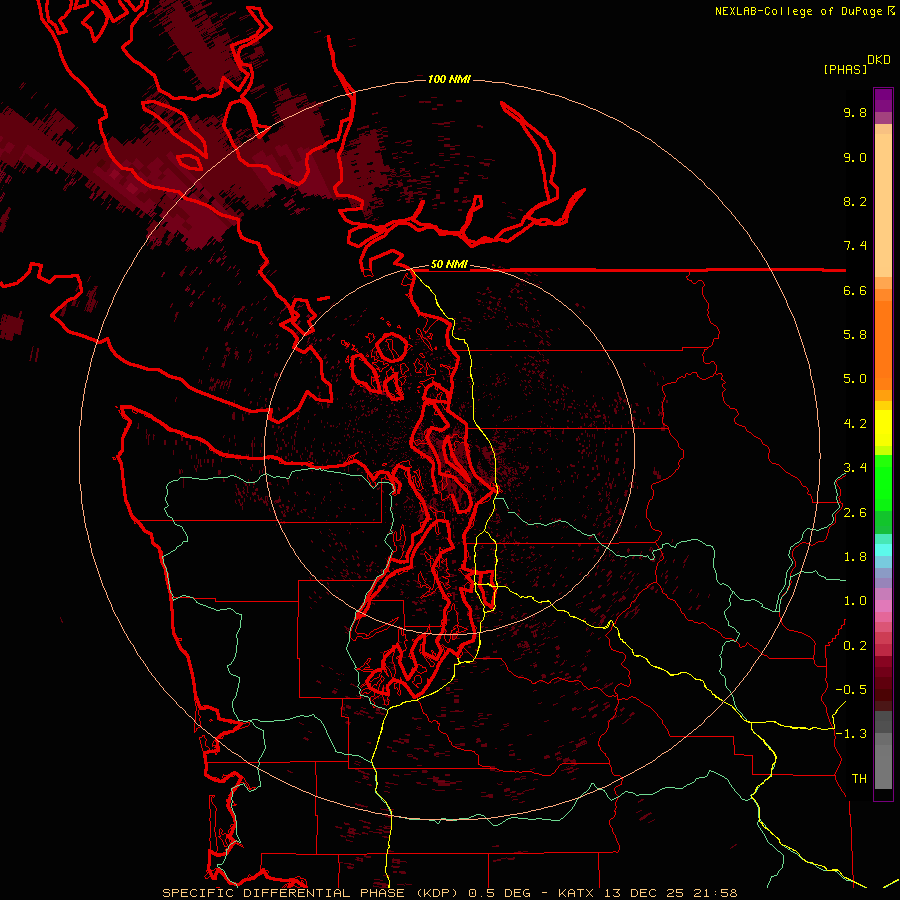The height and width of the screenshot is (900, 900).
Task: Click the 7.4 scale value
Action: point(855,246)
